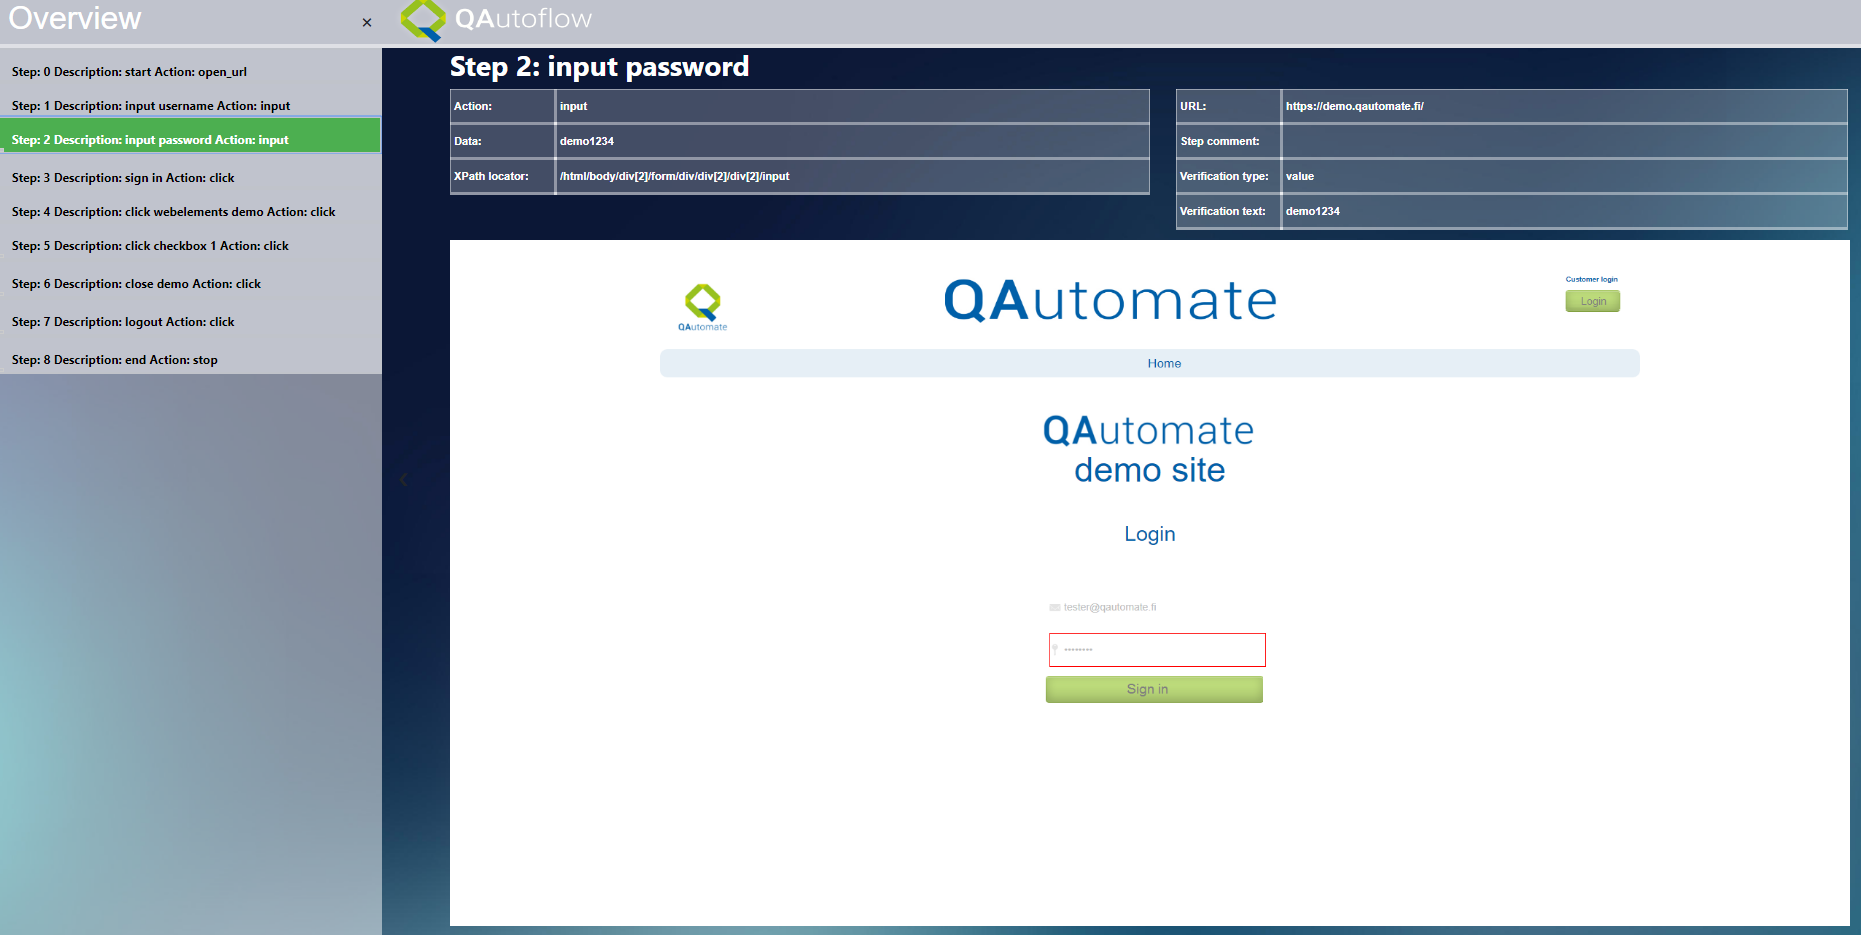Click the blue 'Login' form heading
Image resolution: width=1861 pixels, height=935 pixels.
pyautogui.click(x=1150, y=534)
